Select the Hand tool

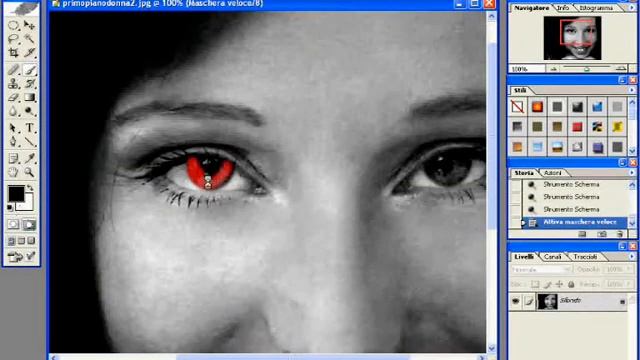click(x=13, y=172)
